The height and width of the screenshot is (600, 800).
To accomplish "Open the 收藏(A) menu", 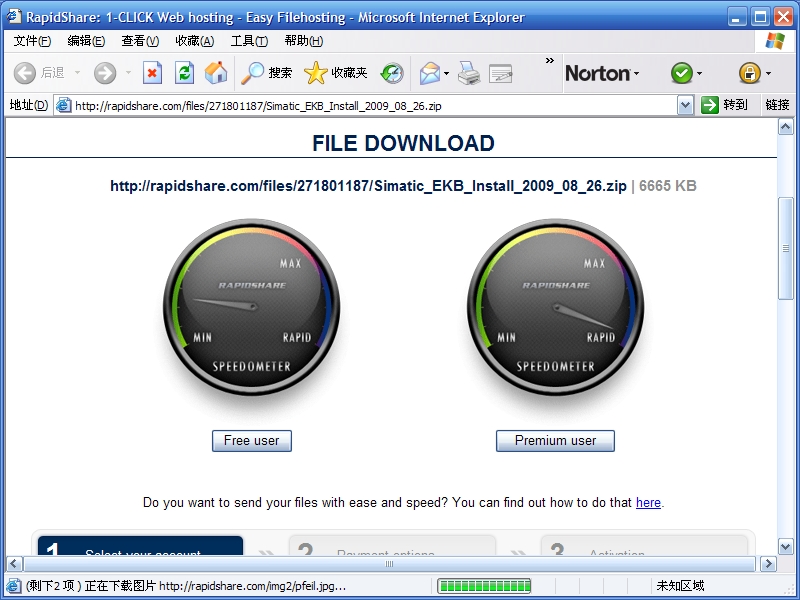I will point(194,41).
